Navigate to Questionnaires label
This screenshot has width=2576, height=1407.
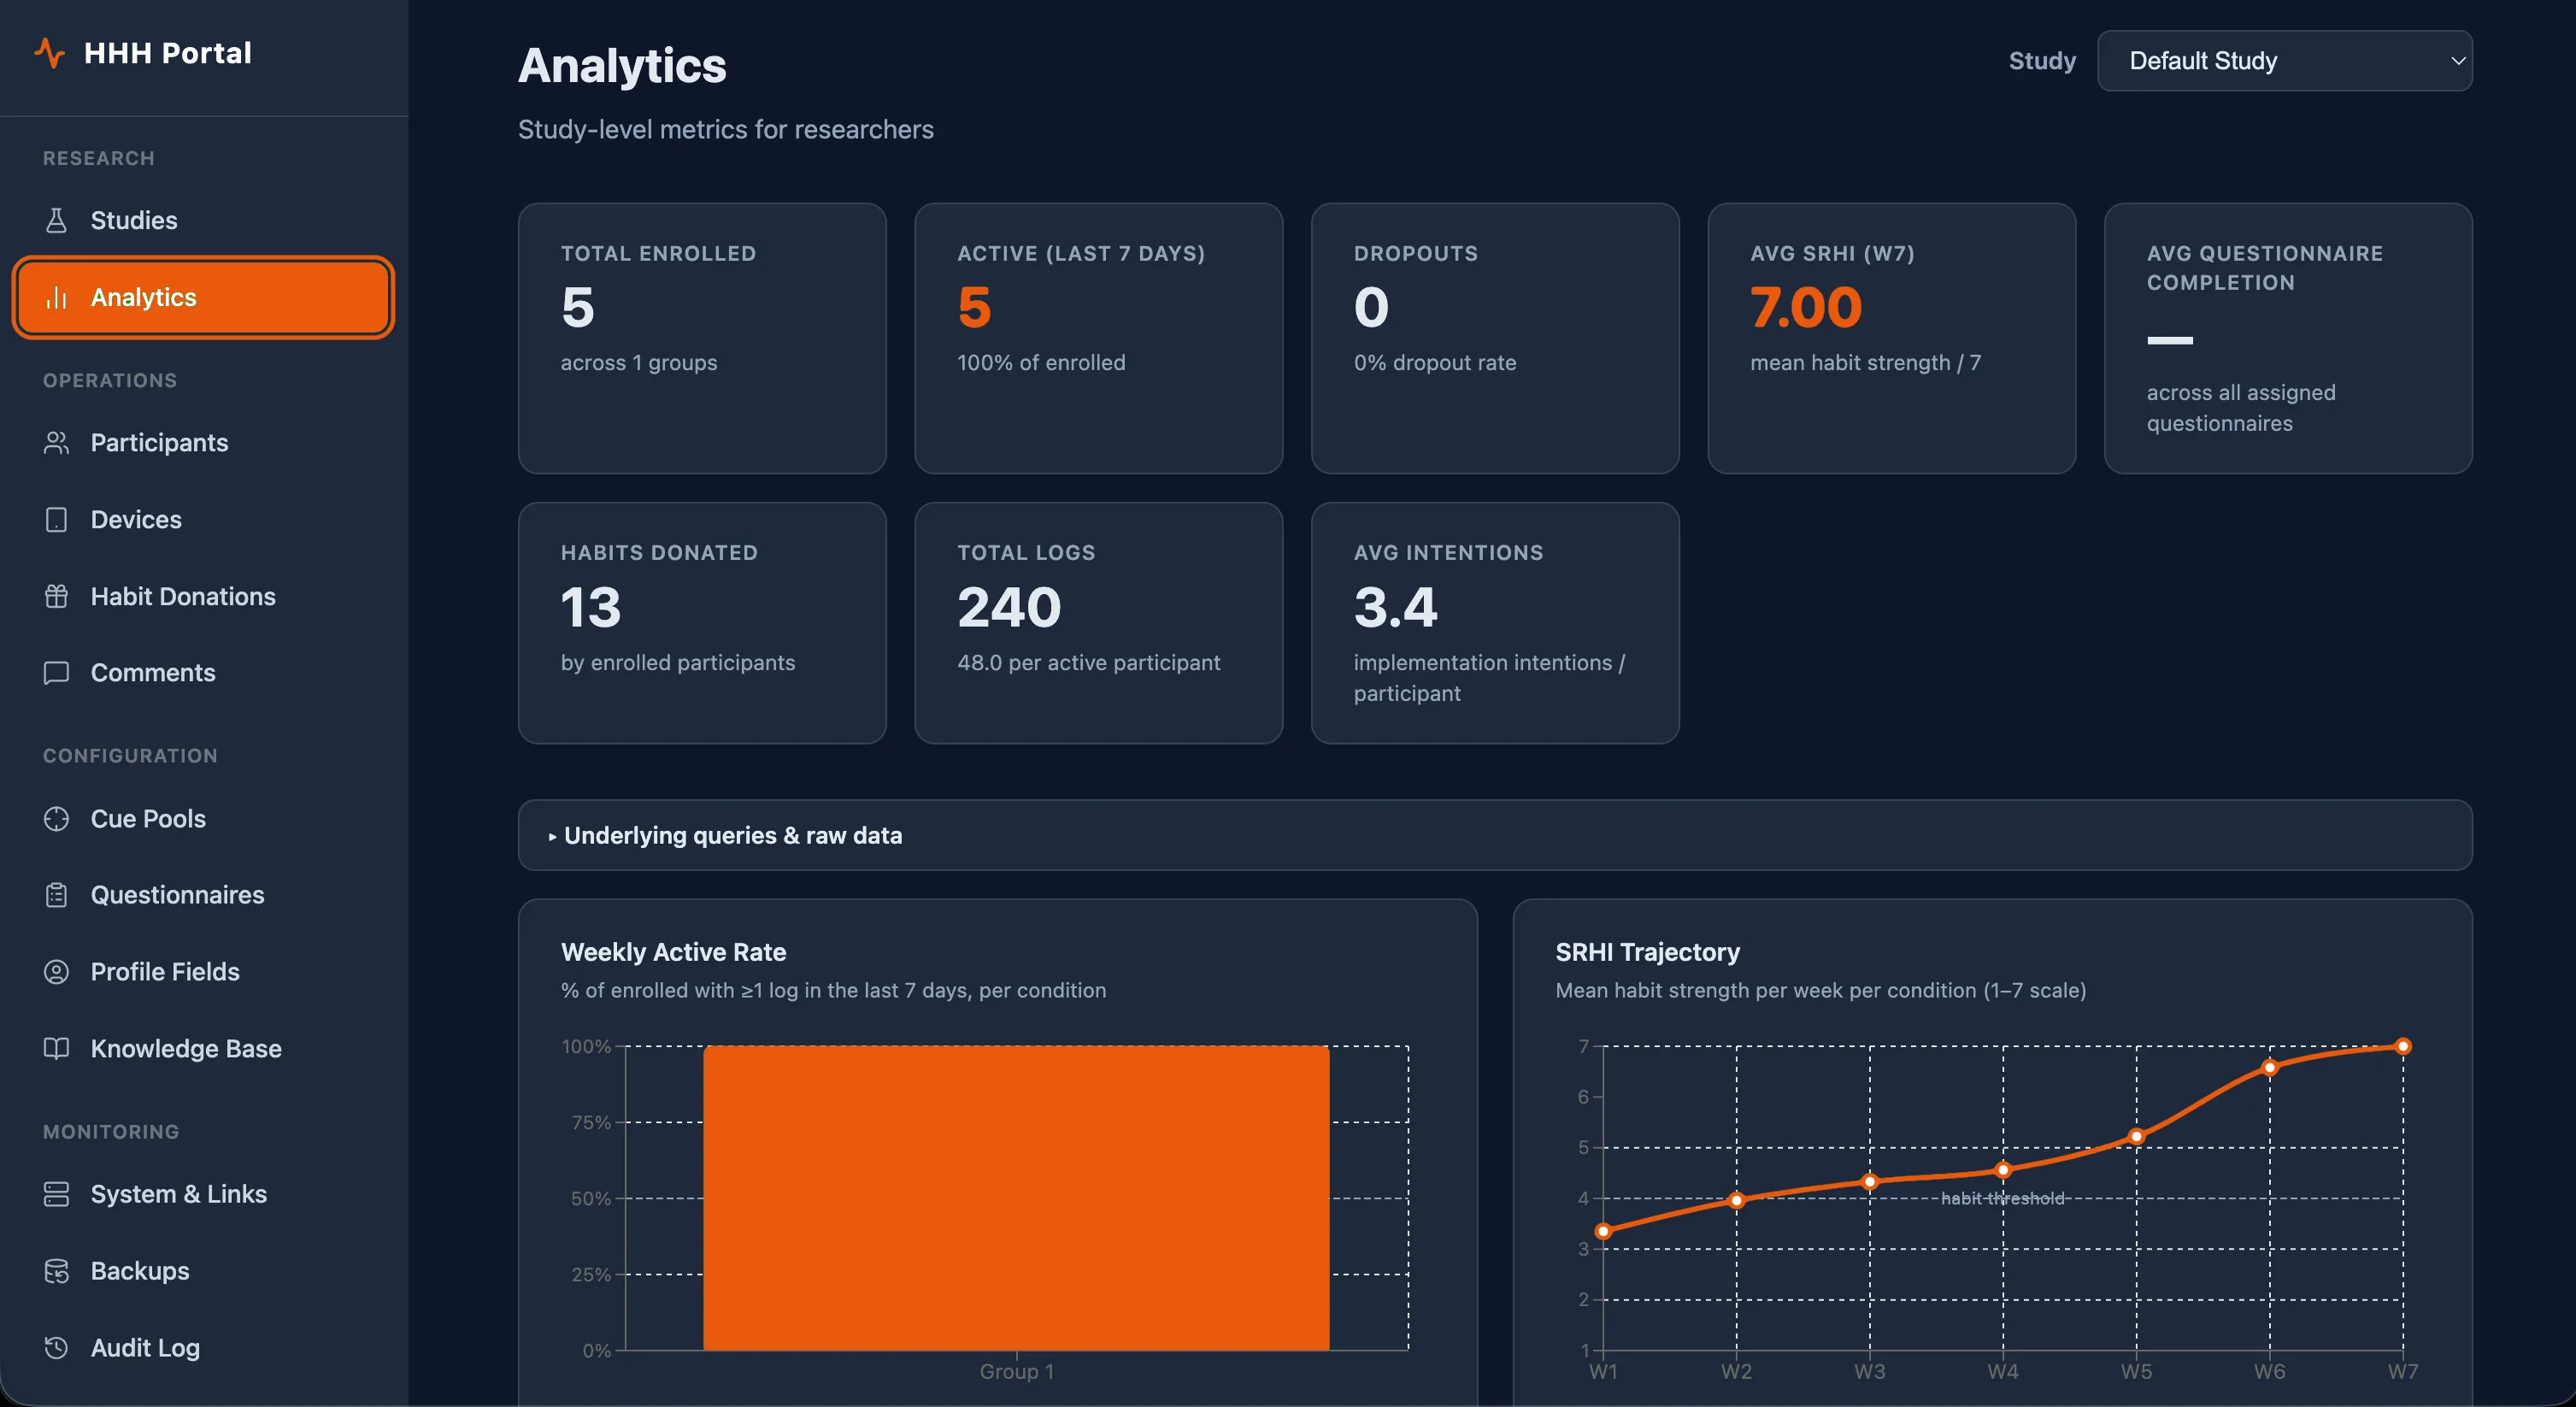(178, 895)
